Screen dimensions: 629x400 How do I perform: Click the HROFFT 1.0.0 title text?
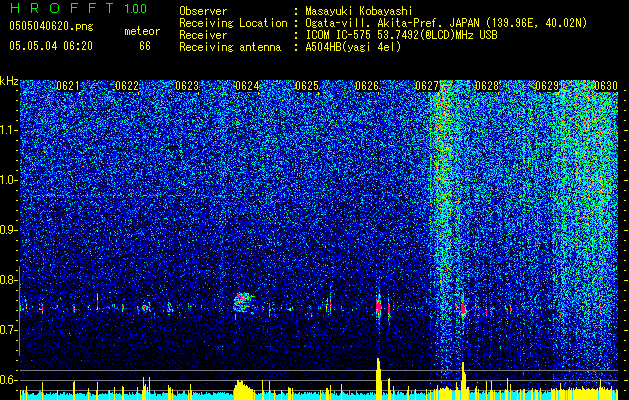[x=79, y=8]
